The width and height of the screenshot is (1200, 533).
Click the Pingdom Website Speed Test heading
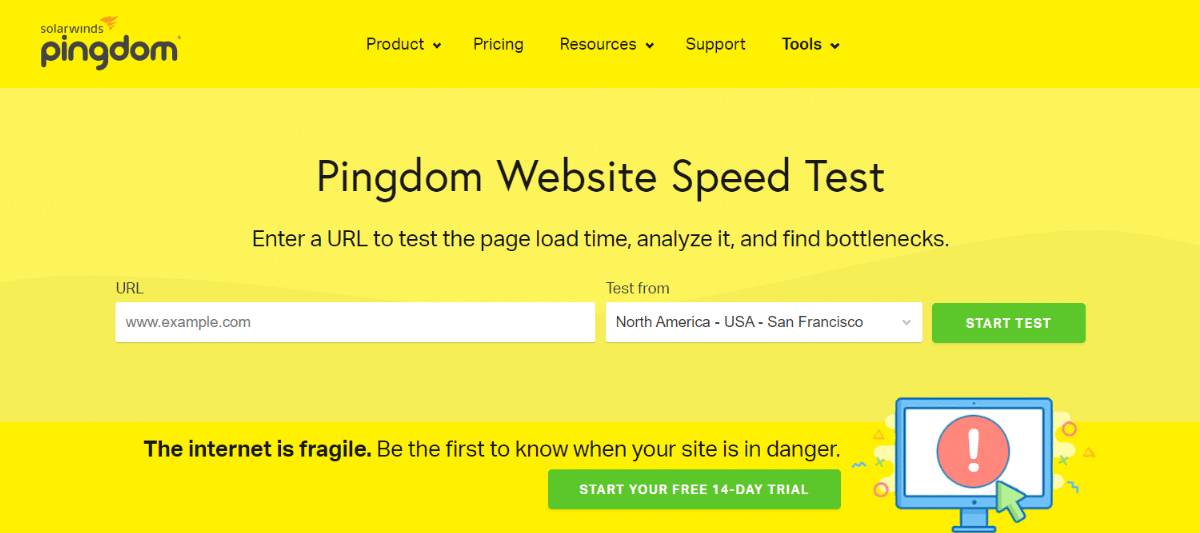[600, 177]
